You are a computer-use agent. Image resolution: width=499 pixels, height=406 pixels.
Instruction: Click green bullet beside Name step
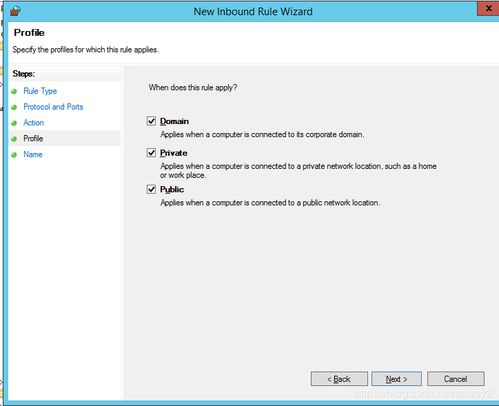(x=14, y=155)
